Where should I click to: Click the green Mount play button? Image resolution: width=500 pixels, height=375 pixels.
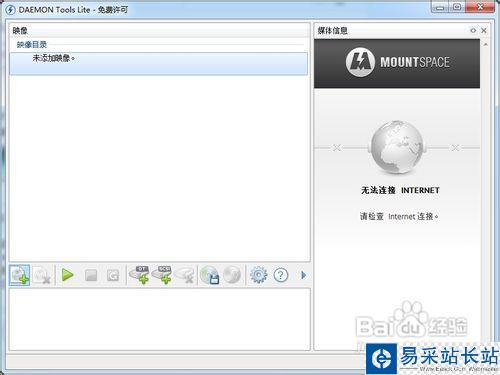(68, 275)
